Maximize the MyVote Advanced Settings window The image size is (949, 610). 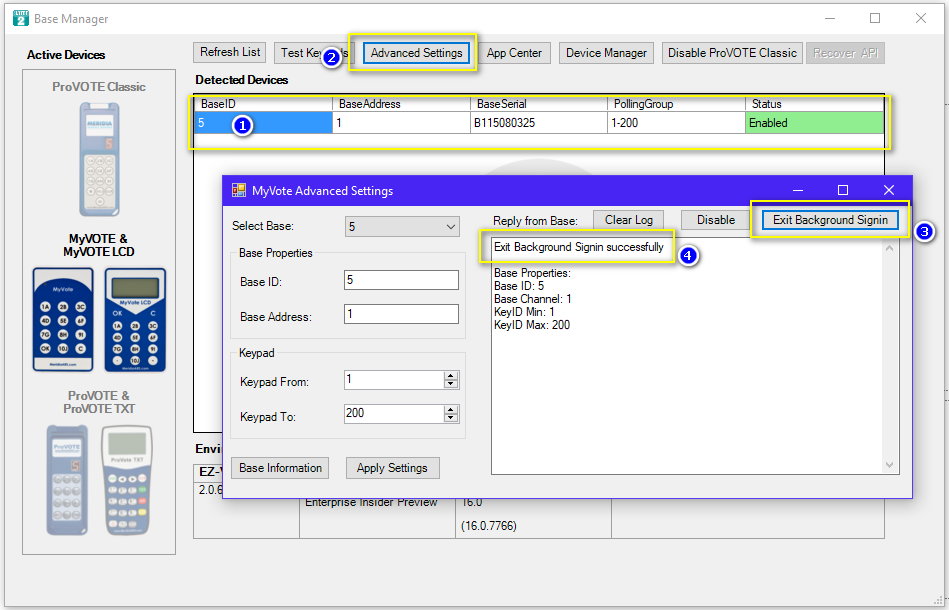[842, 191]
